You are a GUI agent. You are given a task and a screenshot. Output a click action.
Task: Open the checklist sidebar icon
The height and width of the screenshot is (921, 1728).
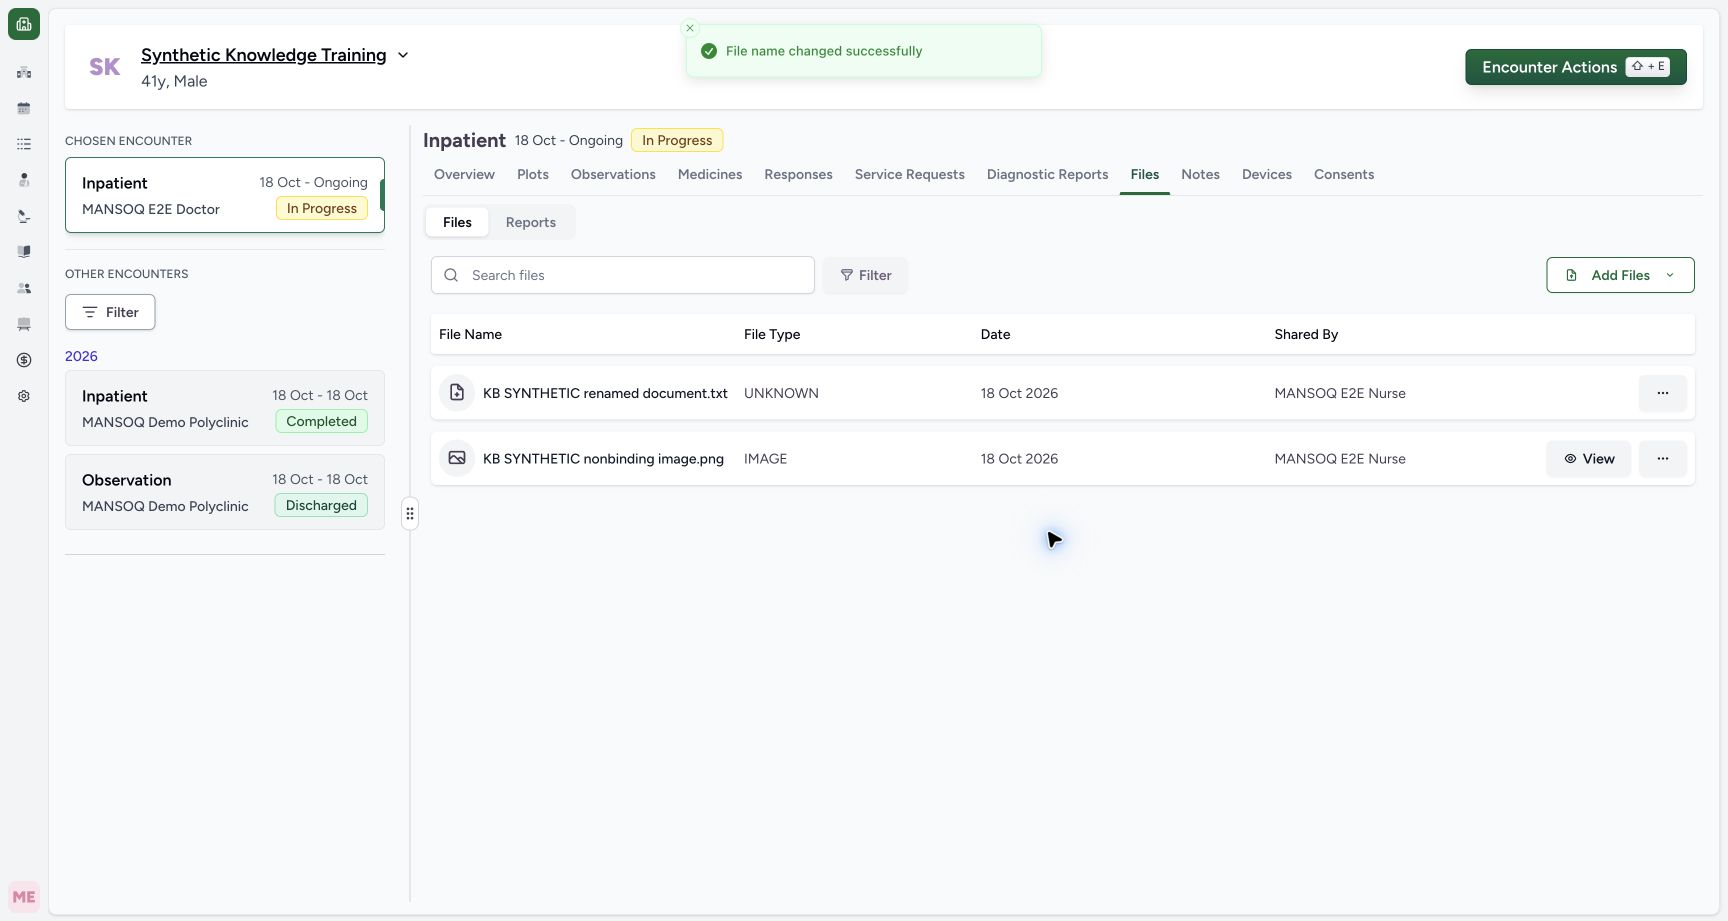(x=24, y=144)
